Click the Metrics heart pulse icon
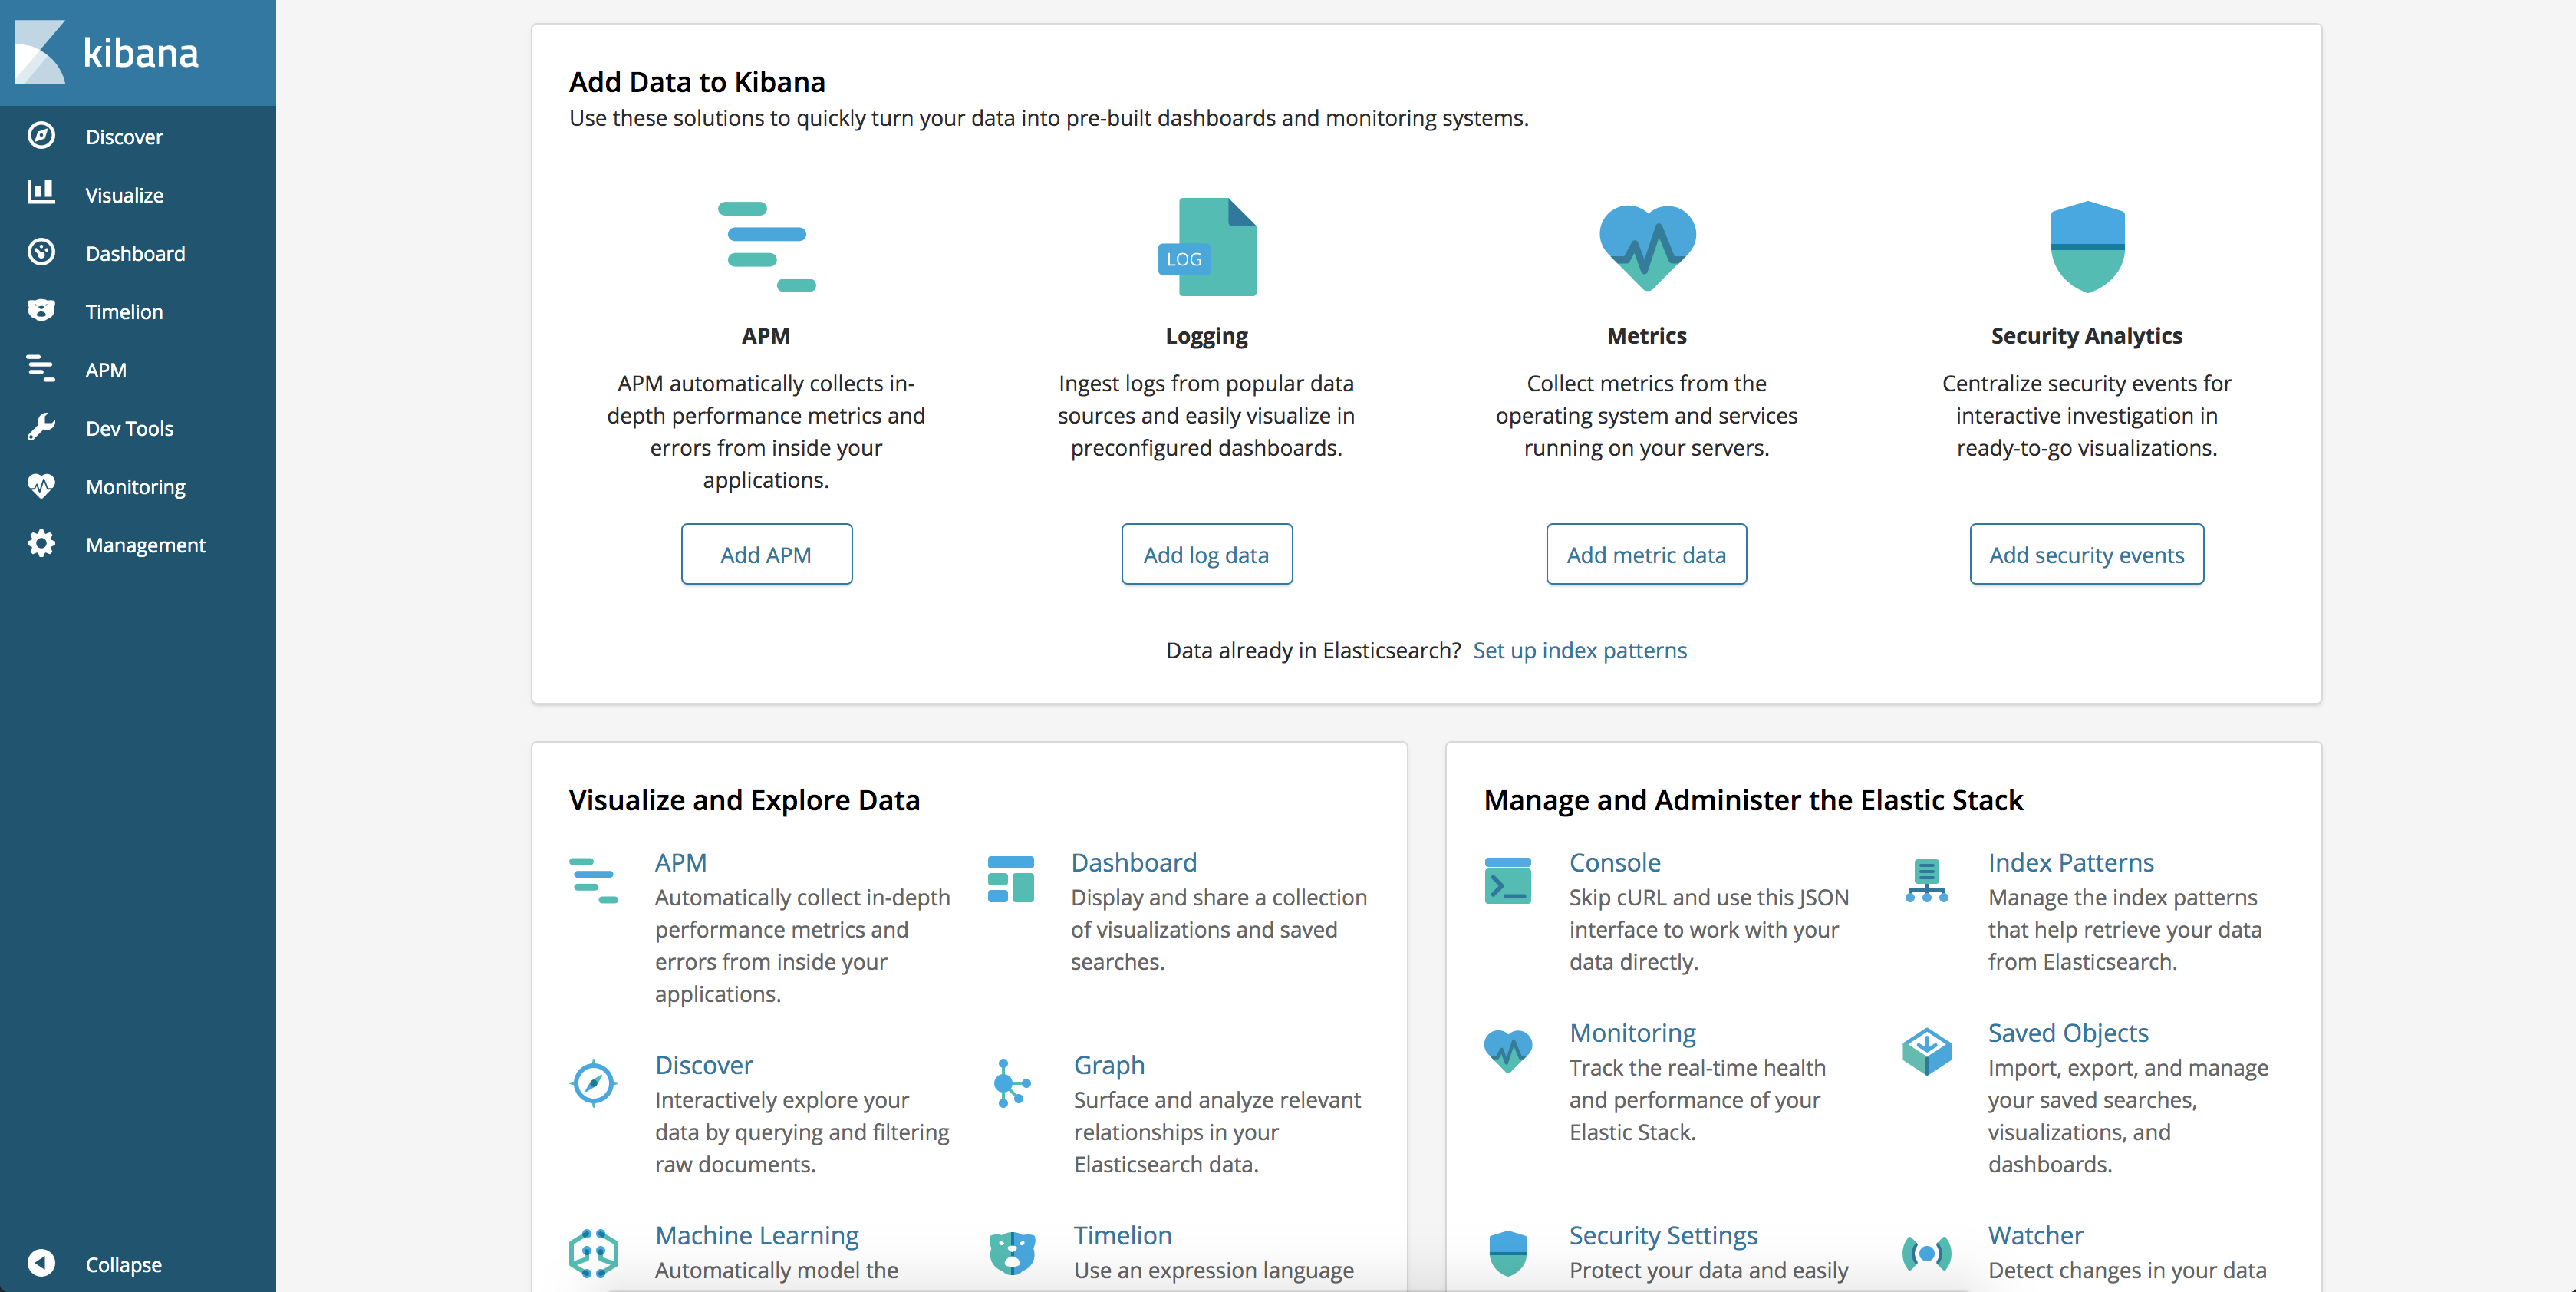This screenshot has width=2576, height=1292. [1647, 247]
